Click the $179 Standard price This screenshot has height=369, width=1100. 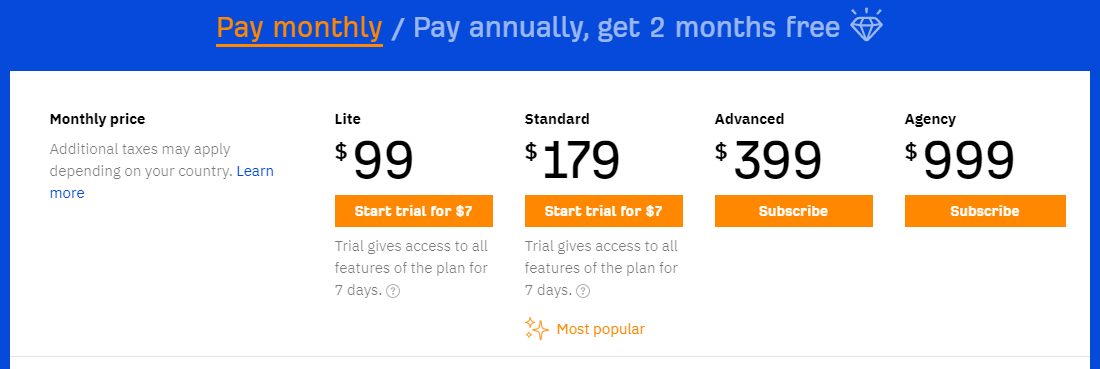click(x=572, y=160)
